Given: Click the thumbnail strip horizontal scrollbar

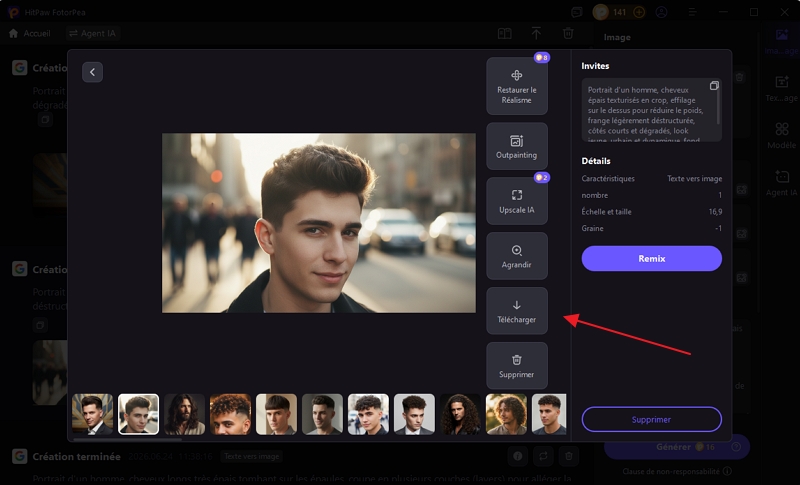Looking at the screenshot, I should pyautogui.click(x=128, y=439).
